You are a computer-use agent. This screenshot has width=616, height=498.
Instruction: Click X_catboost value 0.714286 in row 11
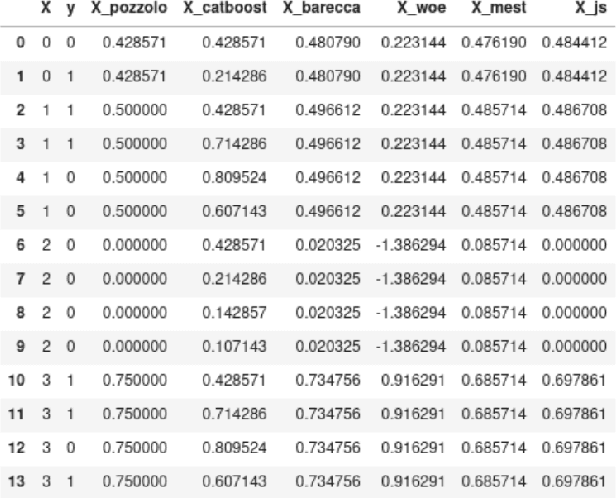point(235,414)
